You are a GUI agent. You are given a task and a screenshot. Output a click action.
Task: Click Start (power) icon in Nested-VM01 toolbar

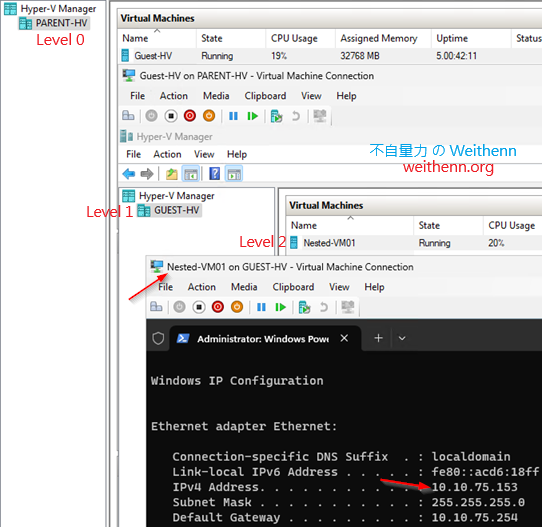tap(179, 307)
